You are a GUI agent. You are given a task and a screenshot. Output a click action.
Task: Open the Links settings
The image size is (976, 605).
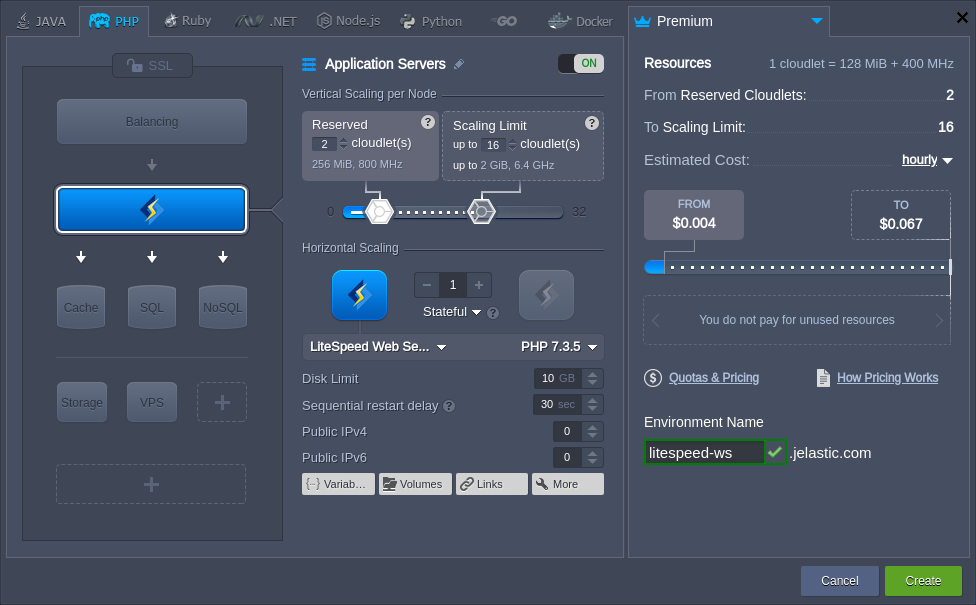pos(492,484)
